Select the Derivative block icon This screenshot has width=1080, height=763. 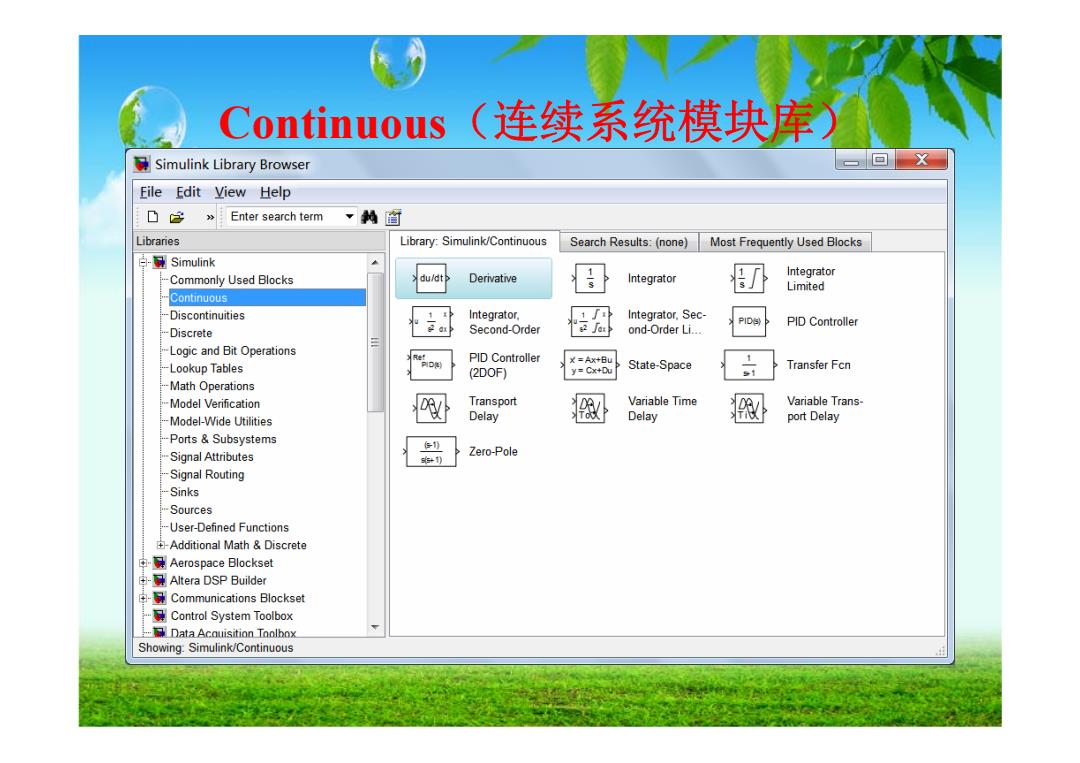point(432,278)
